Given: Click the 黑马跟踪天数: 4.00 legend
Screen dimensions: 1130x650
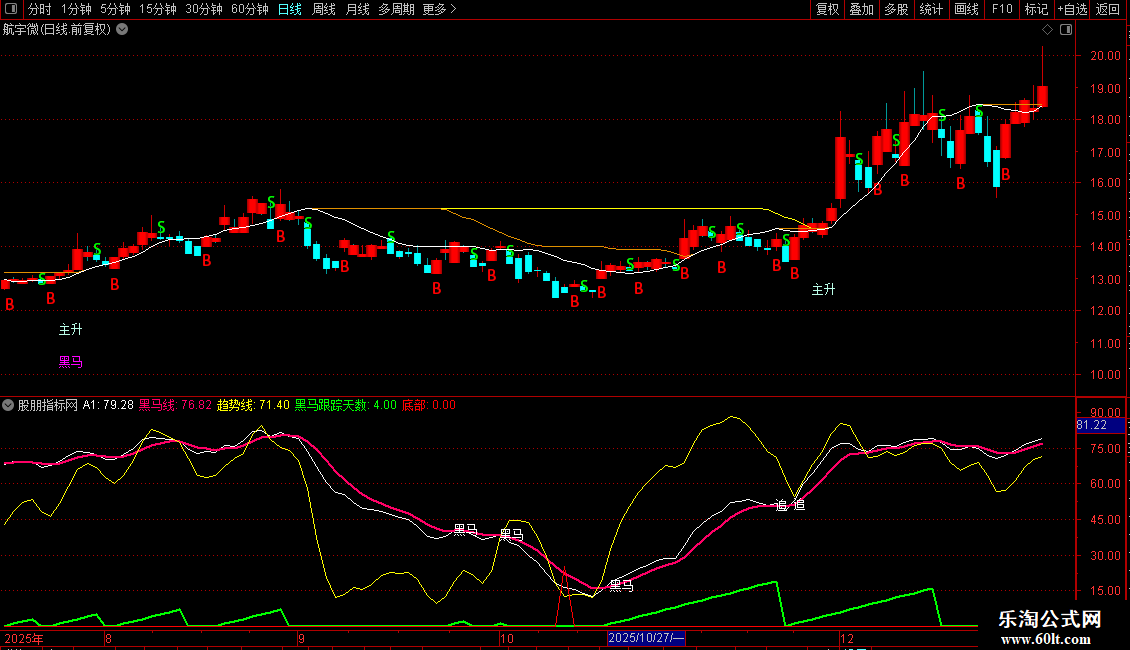Looking at the screenshot, I should 345,405.
